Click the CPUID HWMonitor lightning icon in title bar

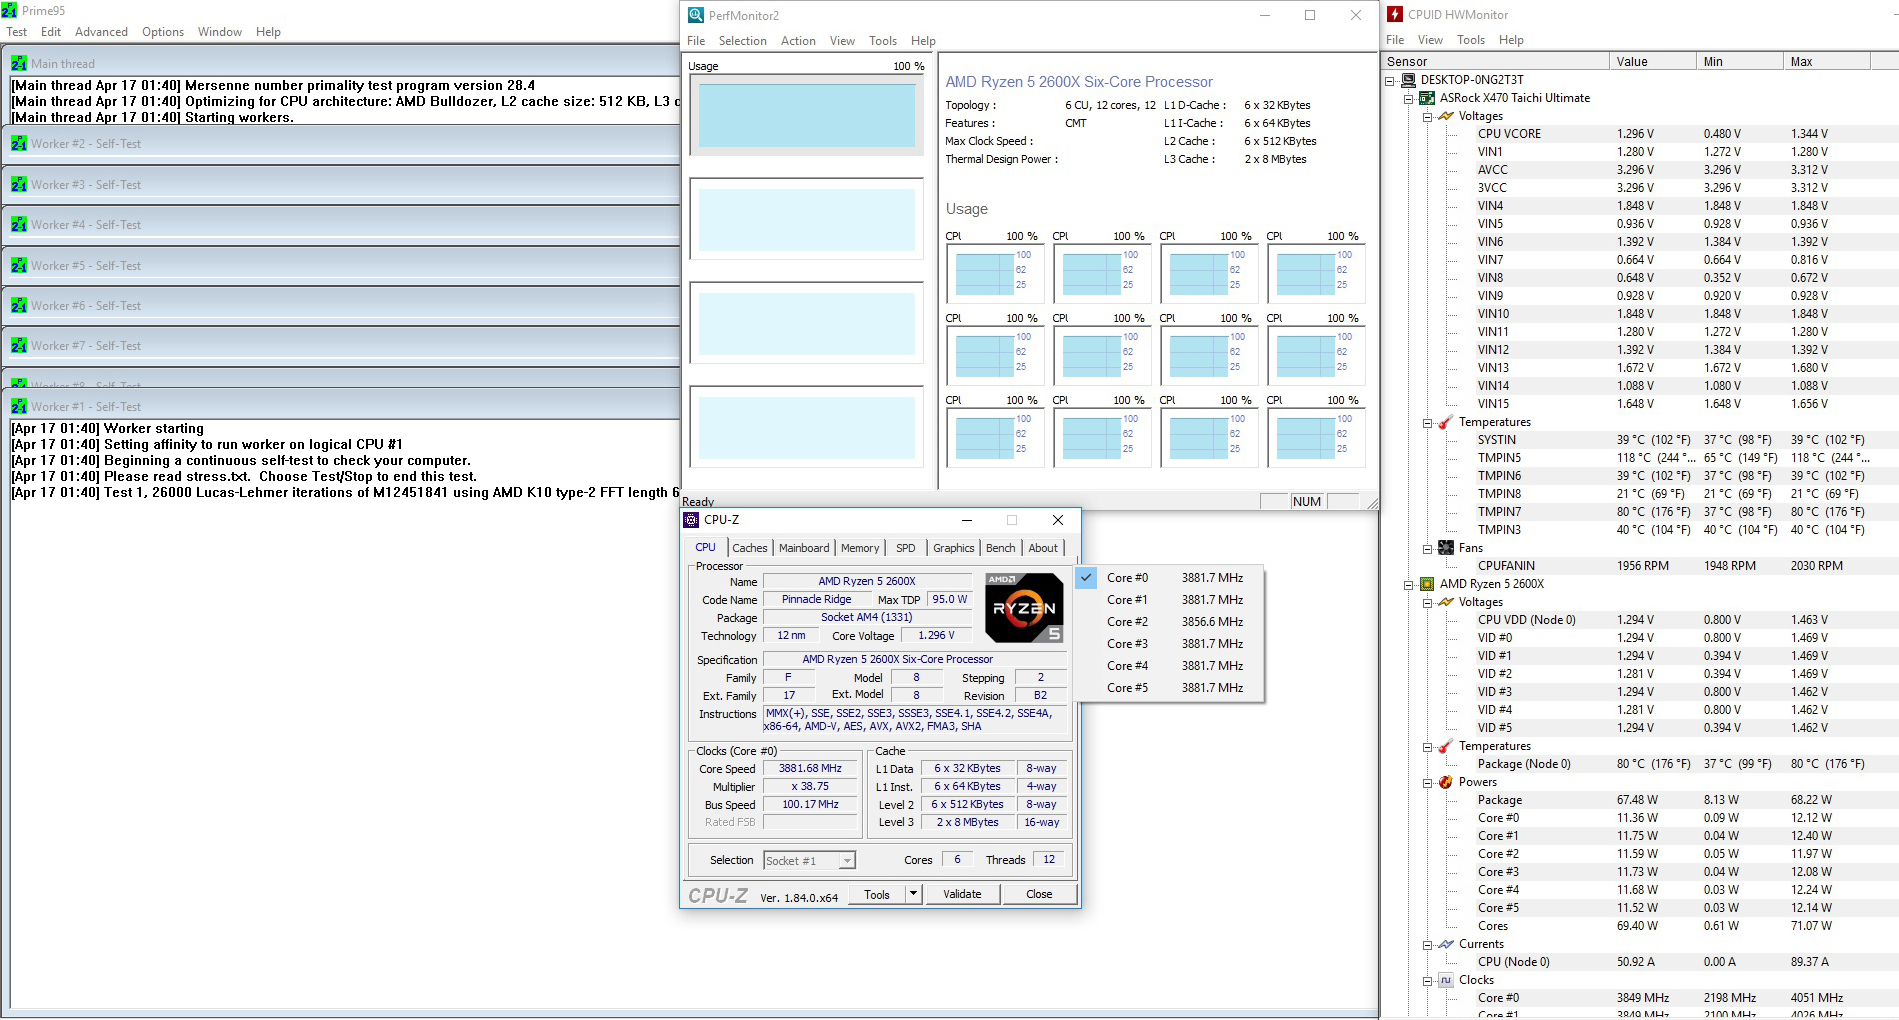pos(1395,14)
